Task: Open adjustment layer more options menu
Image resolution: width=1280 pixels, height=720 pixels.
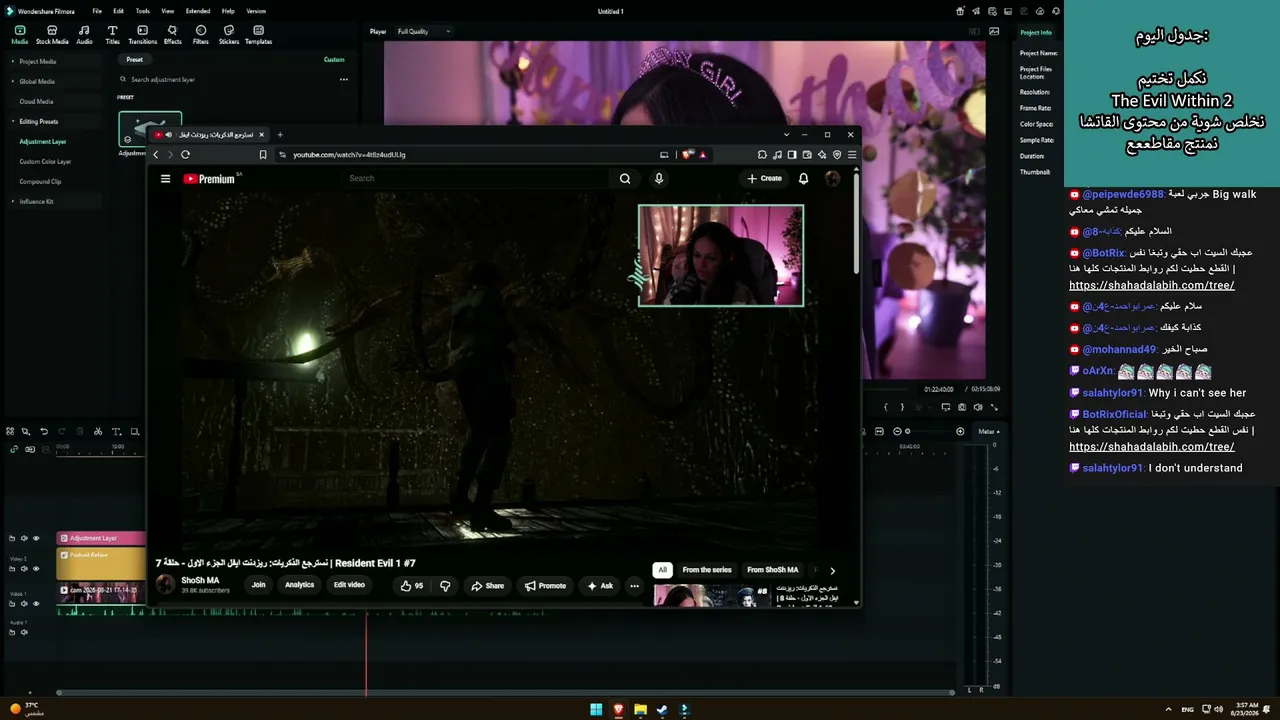Action: [x=343, y=79]
